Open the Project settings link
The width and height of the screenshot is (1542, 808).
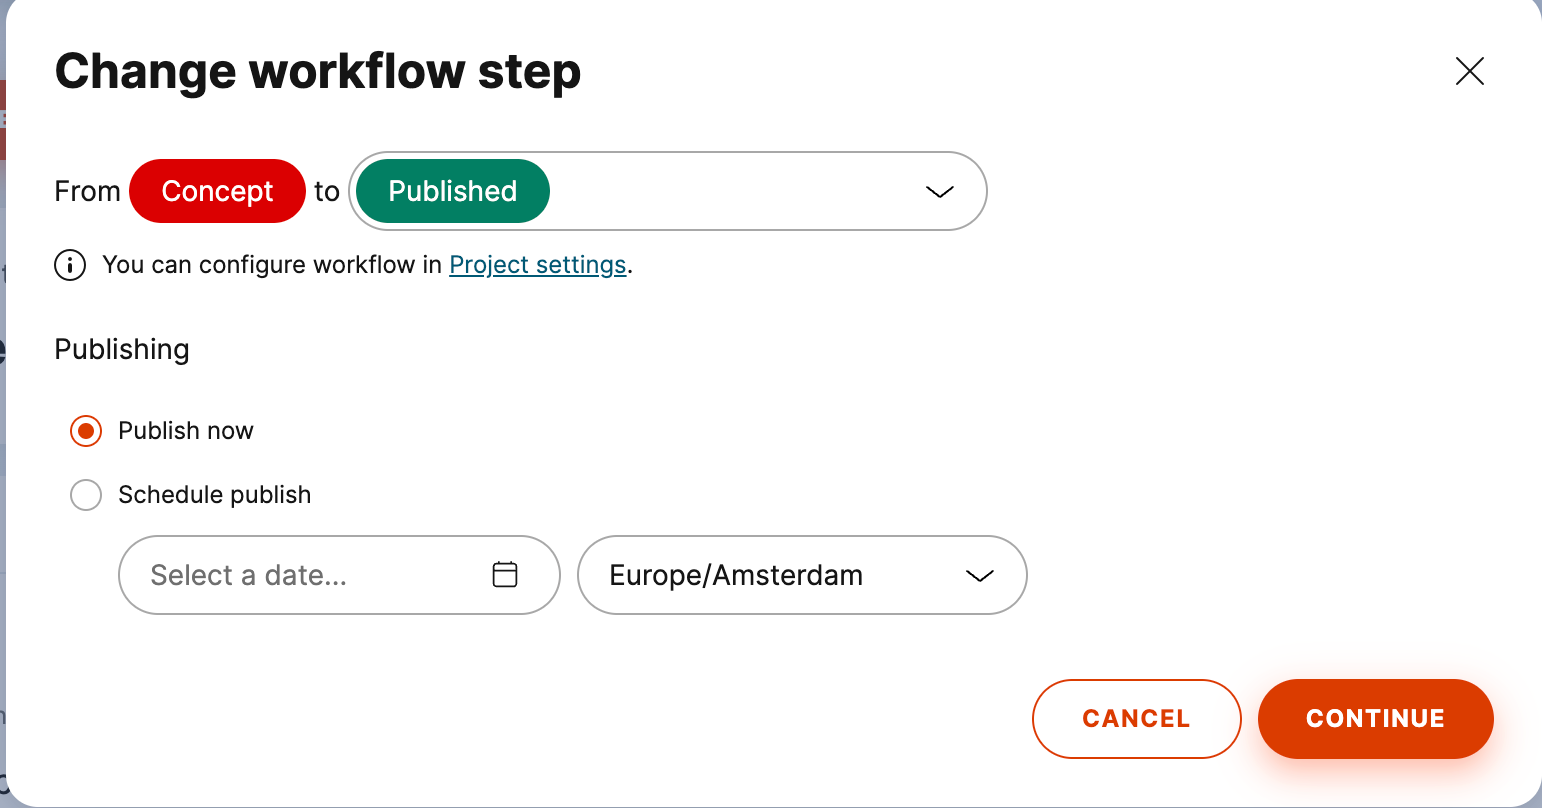pos(538,265)
